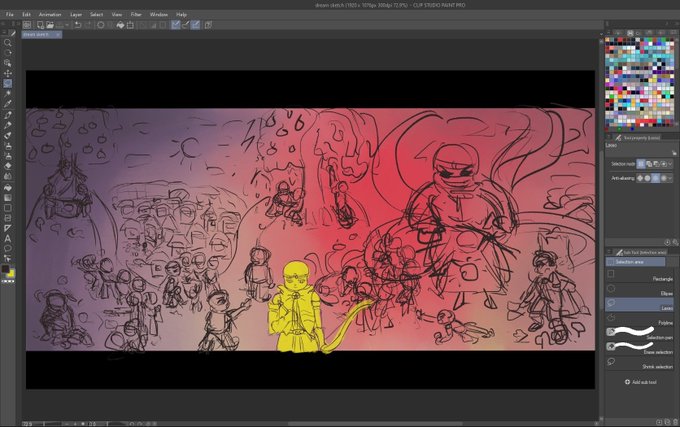Select the Ruler tool in toolbox
The image size is (680, 427).
tap(7, 228)
